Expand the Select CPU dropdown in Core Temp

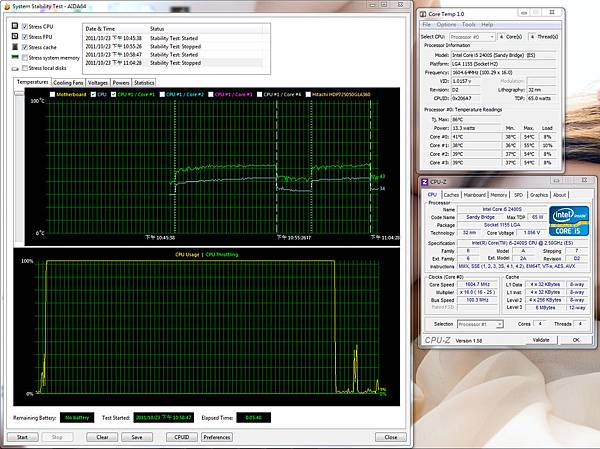click(472, 37)
